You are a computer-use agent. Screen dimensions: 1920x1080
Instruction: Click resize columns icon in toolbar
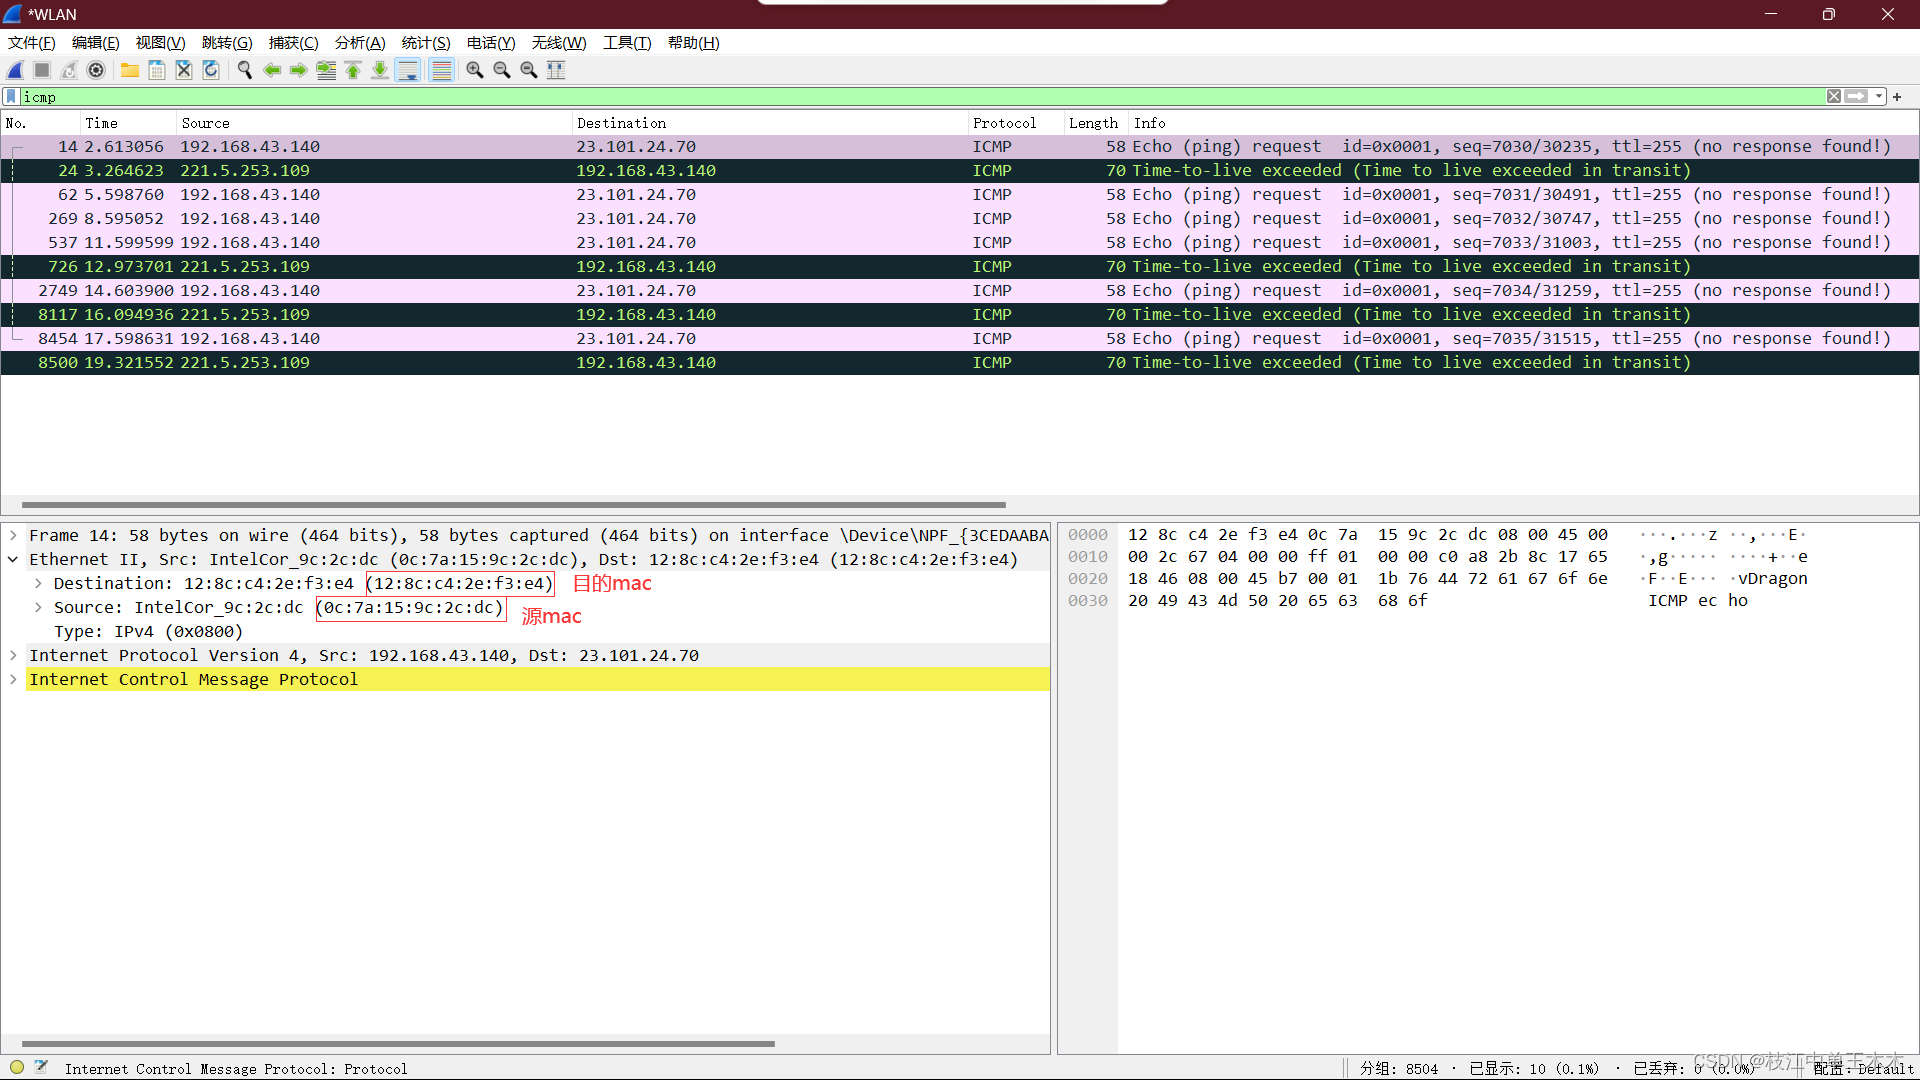tap(556, 70)
